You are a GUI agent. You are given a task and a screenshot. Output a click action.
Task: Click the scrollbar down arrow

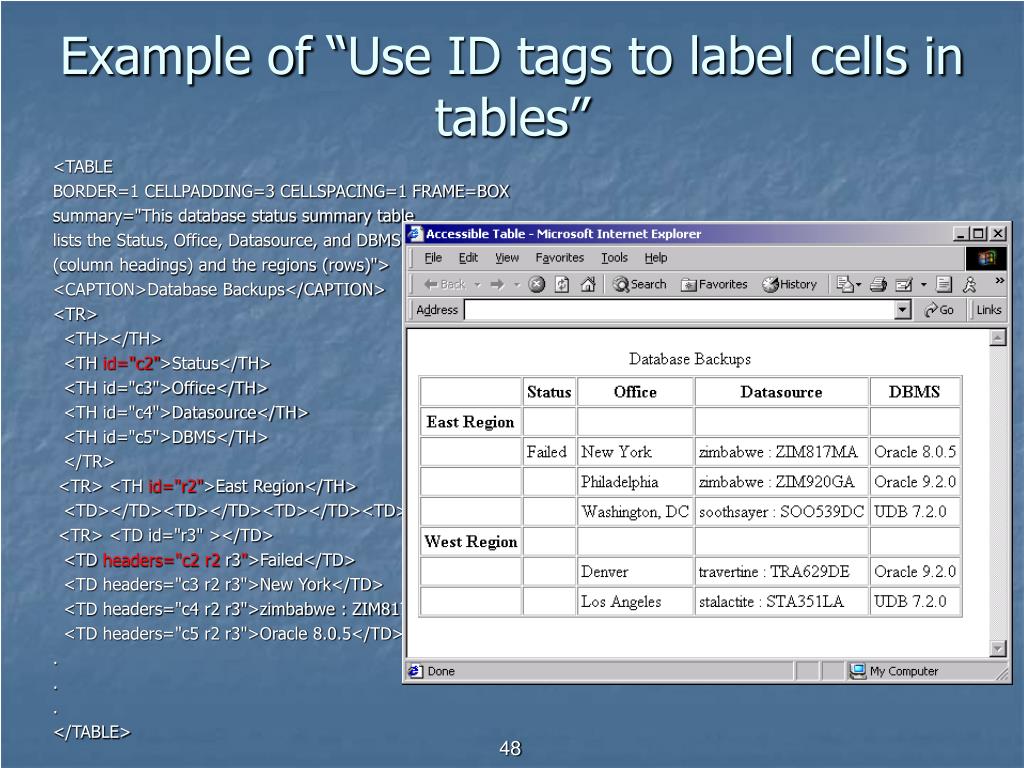tap(998, 648)
